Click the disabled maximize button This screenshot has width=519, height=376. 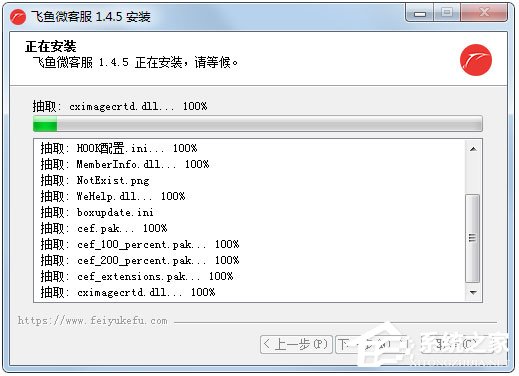tap(447, 14)
